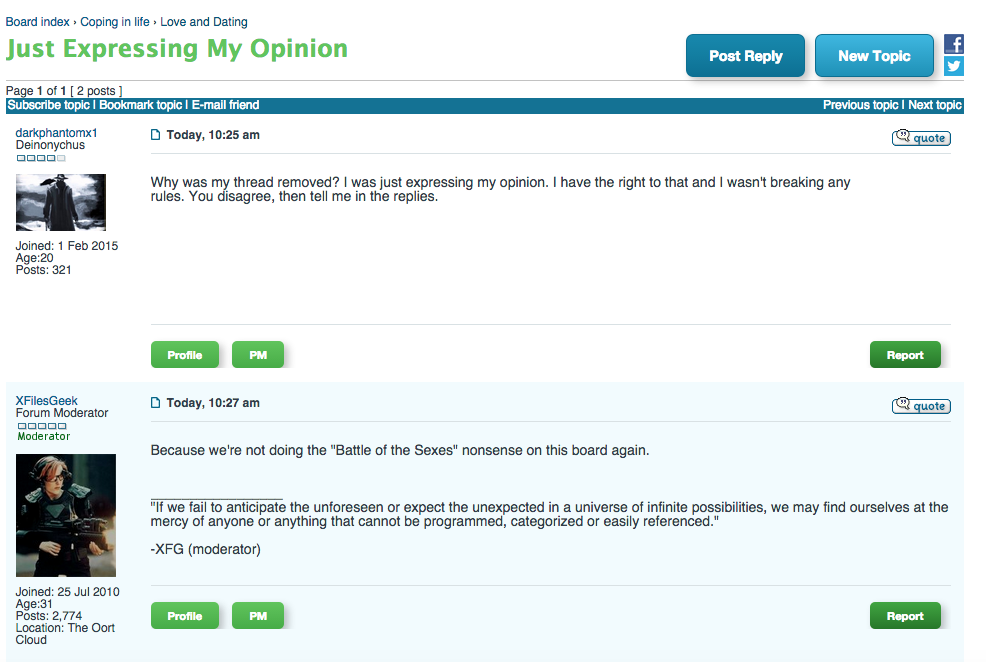Click the Deinonychus rank text
The height and width of the screenshot is (662, 986).
pos(50,145)
